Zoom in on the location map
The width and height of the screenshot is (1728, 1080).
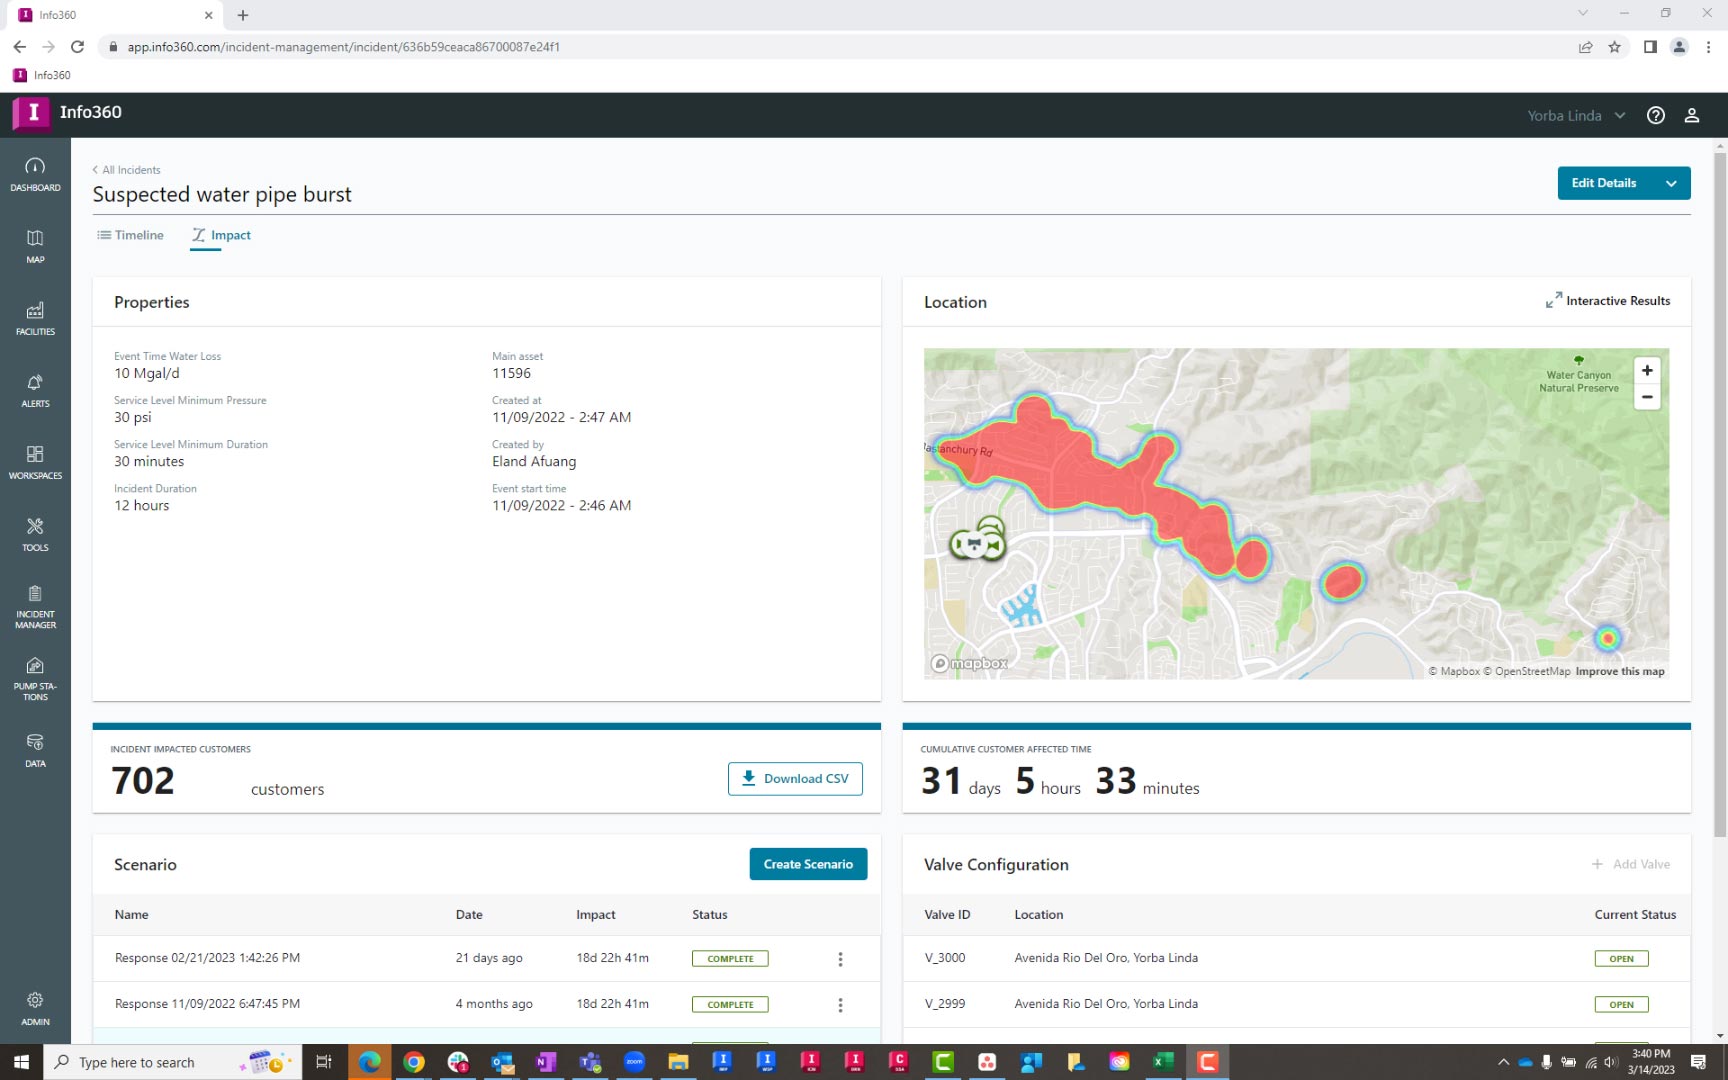click(1646, 371)
